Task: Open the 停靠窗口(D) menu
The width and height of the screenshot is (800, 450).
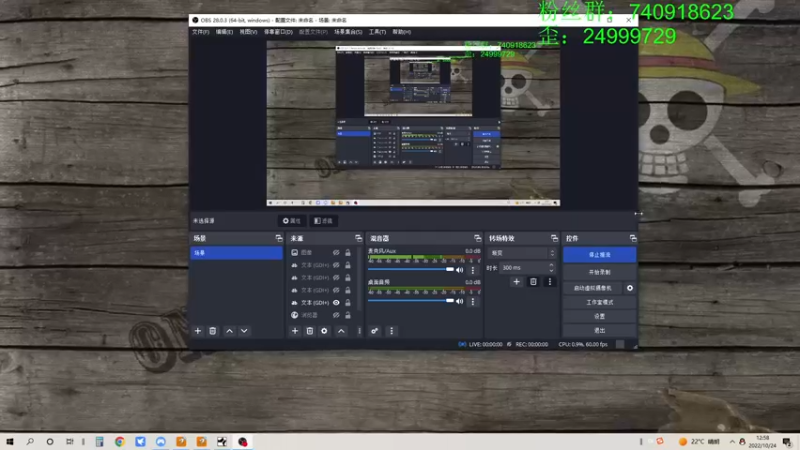Action: click(x=278, y=32)
